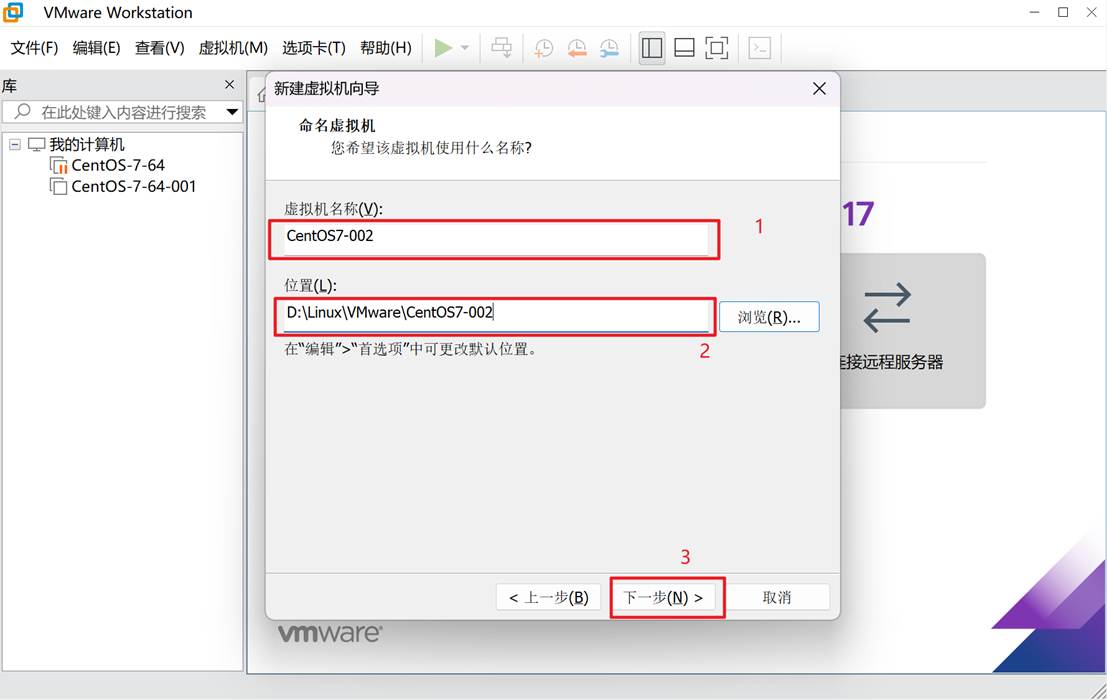Collapse the 我的计算机 tree node
The width and height of the screenshot is (1107, 700).
15,145
